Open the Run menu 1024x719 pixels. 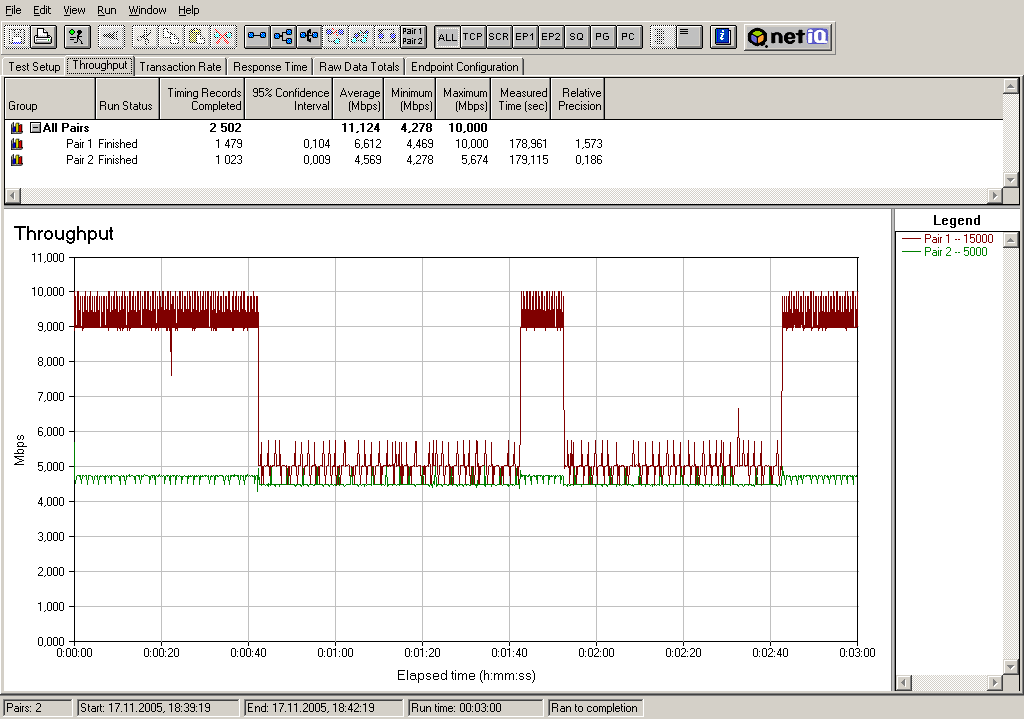tap(107, 10)
